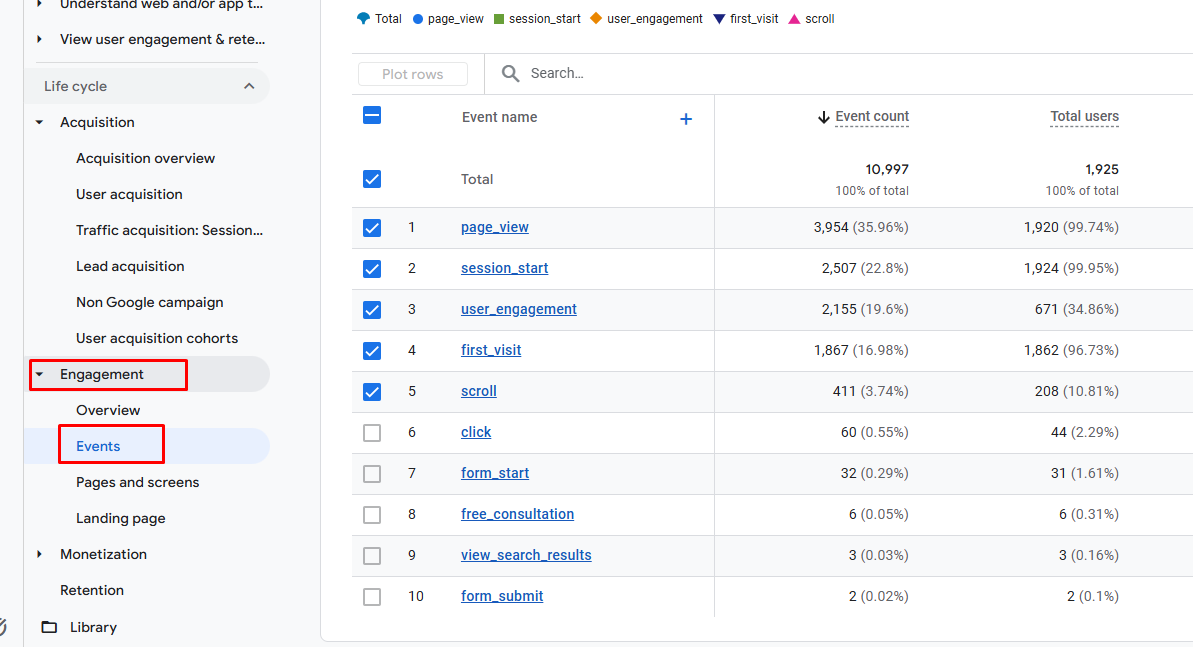Check the click row checkbox
This screenshot has height=647, width=1193.
click(x=372, y=433)
